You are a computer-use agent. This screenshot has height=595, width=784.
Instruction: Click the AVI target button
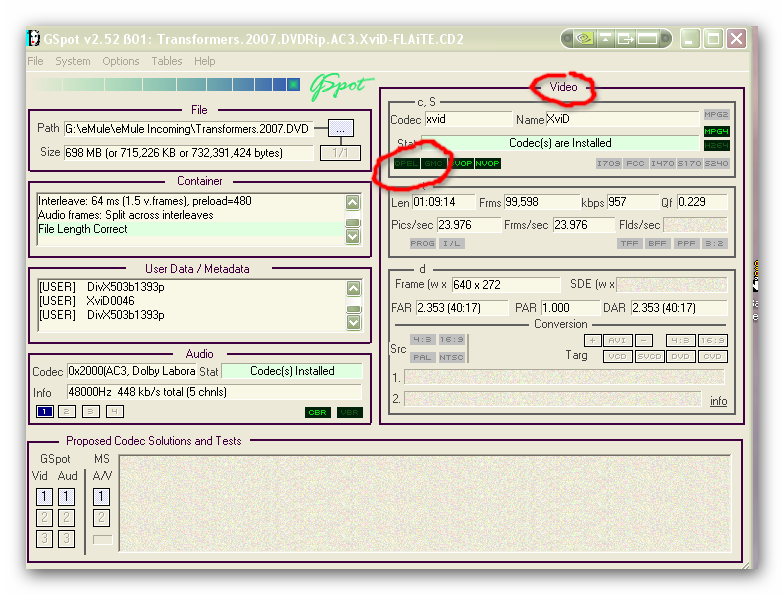(x=618, y=340)
